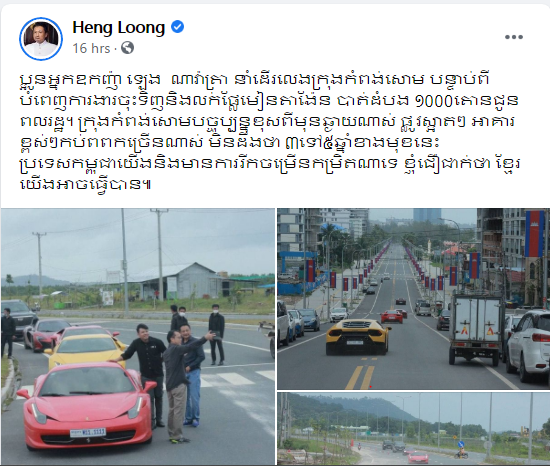This screenshot has height=466, width=550.
Task: Open the red Ferrari group photo
Action: [x=138, y=337]
